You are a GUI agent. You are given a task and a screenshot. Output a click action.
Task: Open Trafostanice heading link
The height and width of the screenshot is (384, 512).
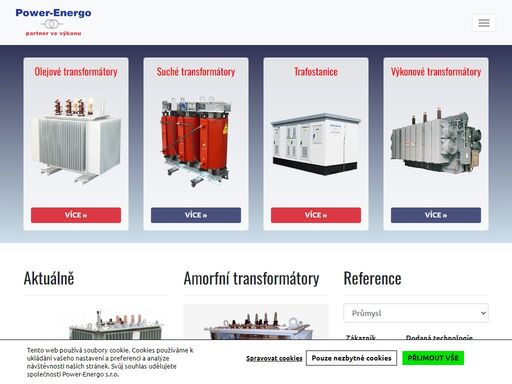[x=316, y=72]
